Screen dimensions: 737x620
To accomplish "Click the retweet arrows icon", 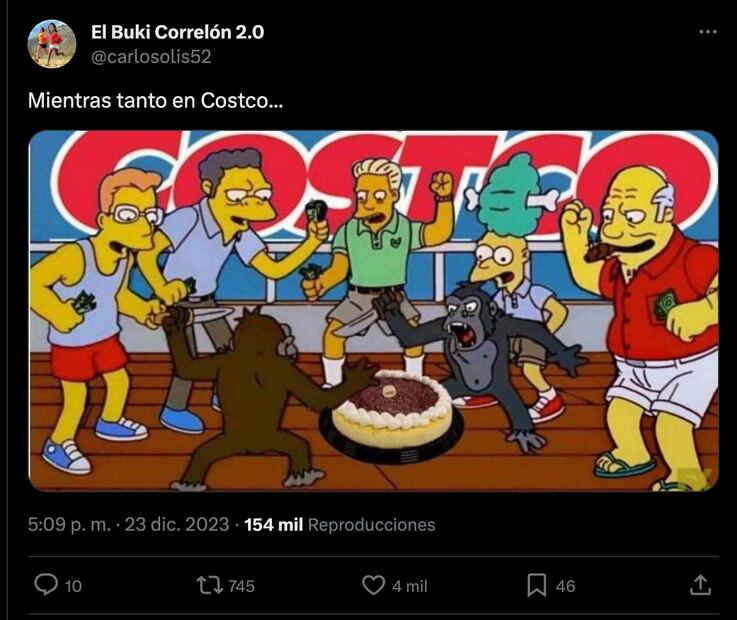I will pos(210,586).
